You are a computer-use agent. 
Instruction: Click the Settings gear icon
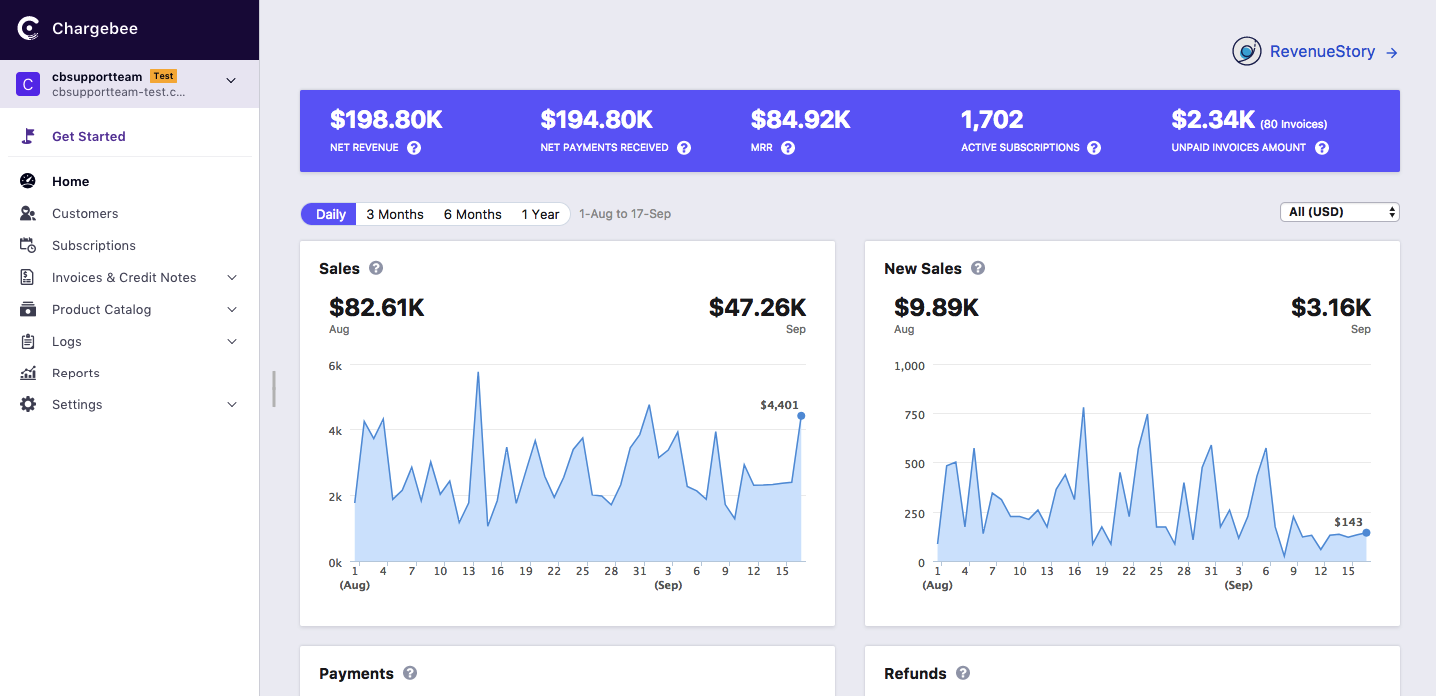(x=28, y=404)
